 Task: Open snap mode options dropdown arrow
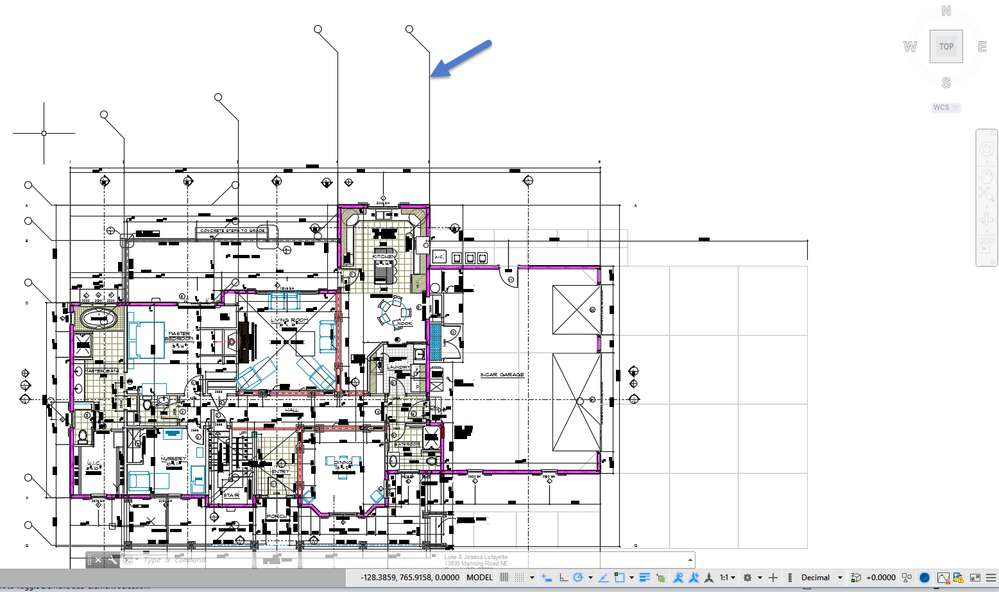pyautogui.click(x=532, y=577)
